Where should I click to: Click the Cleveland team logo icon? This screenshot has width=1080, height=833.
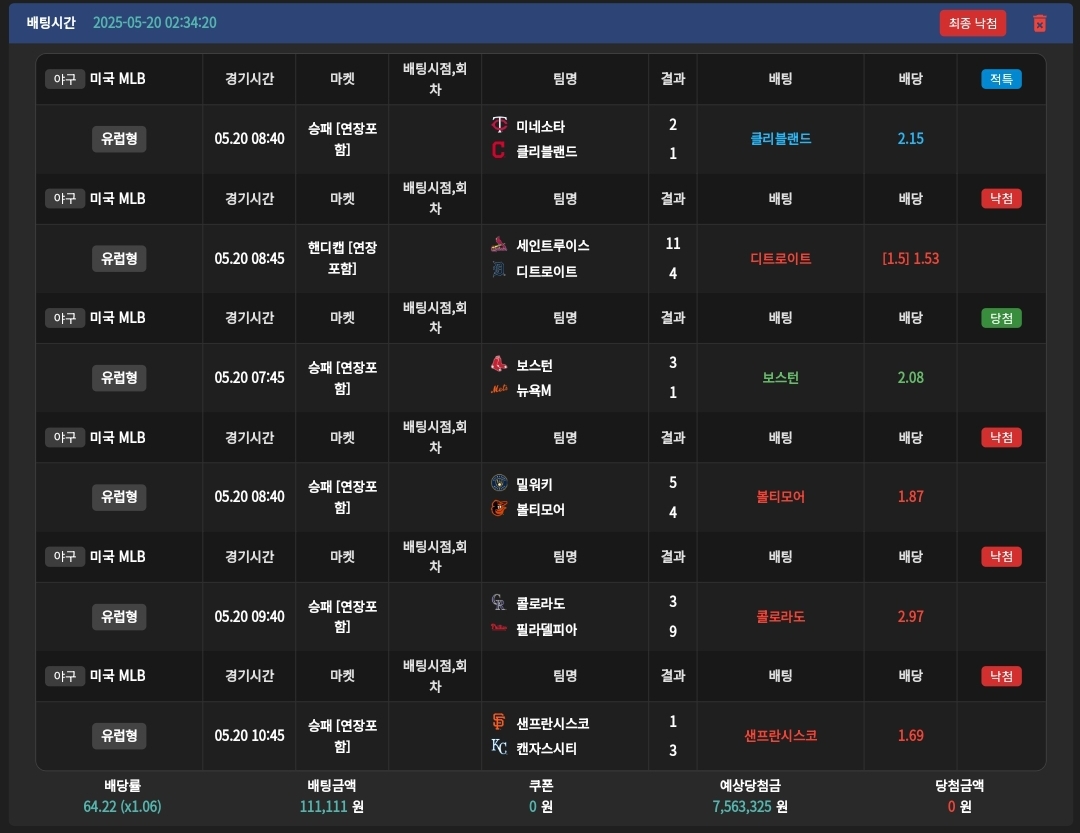[499, 151]
